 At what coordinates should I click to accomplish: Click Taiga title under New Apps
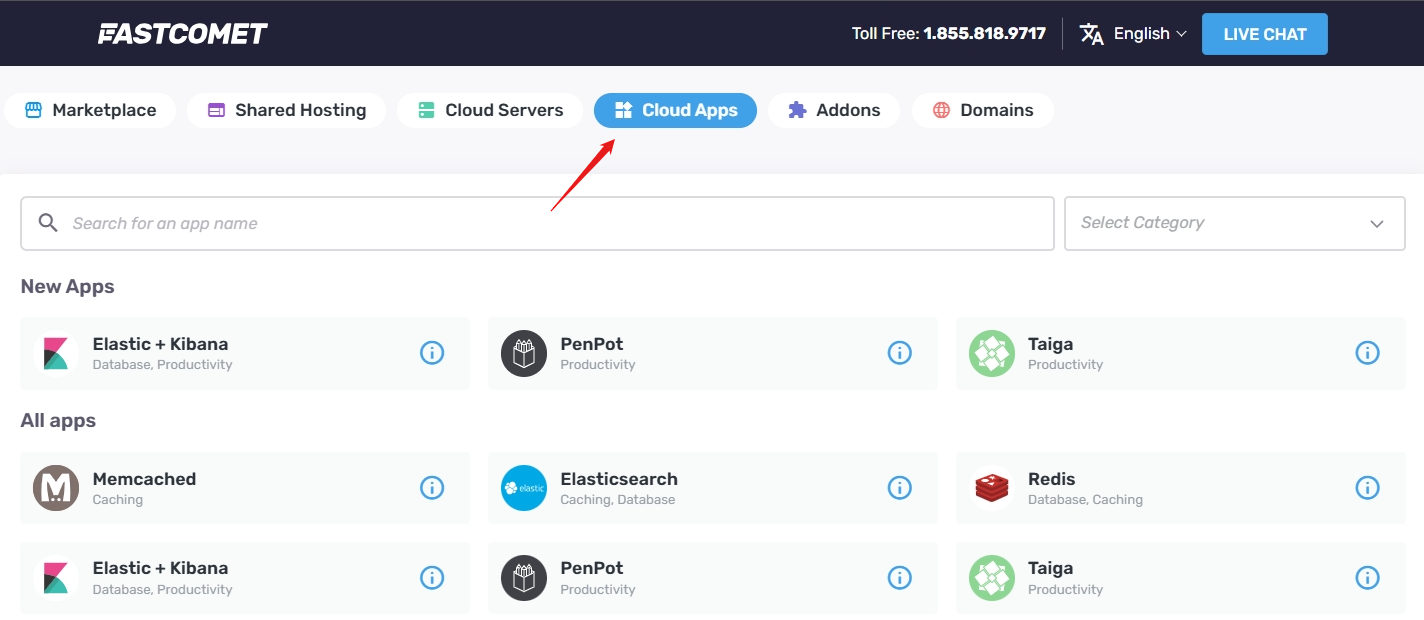[x=1051, y=344]
